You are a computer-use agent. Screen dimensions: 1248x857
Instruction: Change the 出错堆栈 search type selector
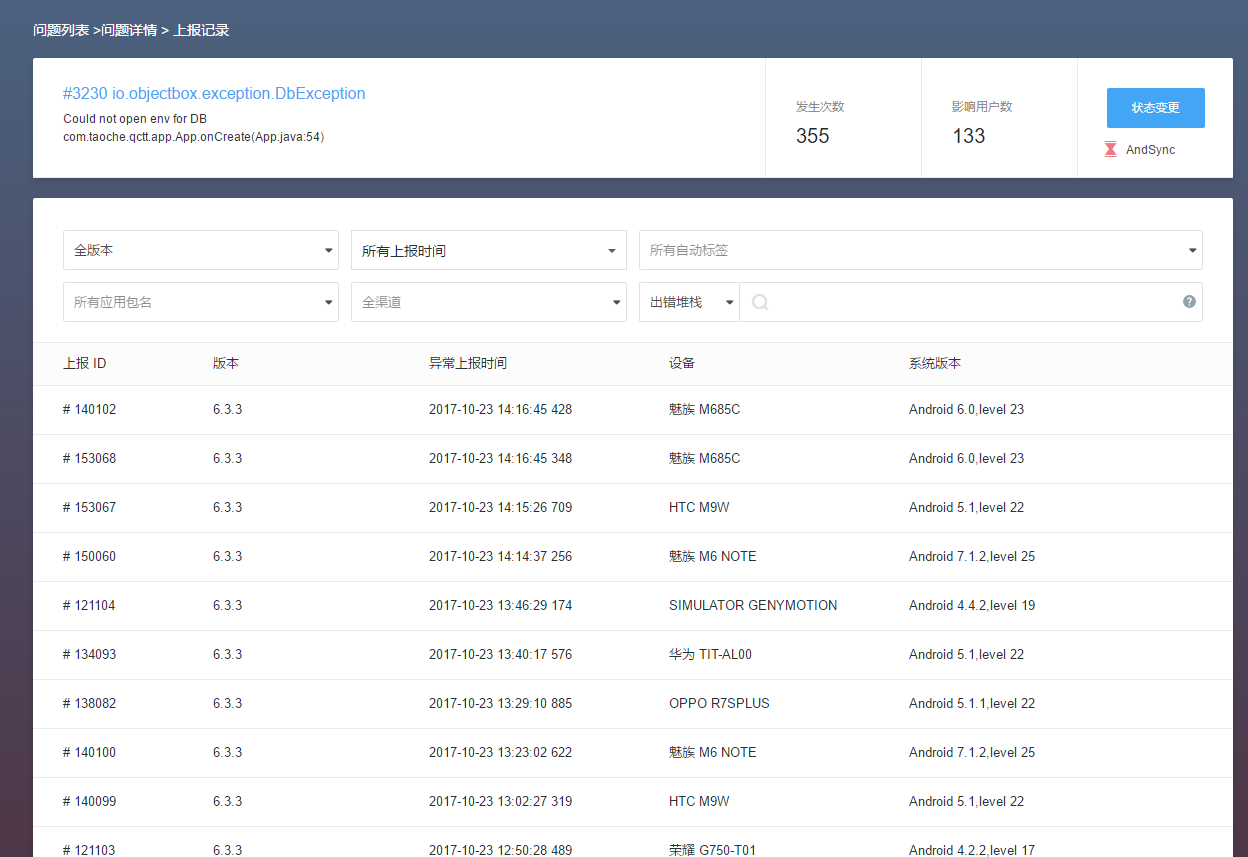pyautogui.click(x=689, y=302)
